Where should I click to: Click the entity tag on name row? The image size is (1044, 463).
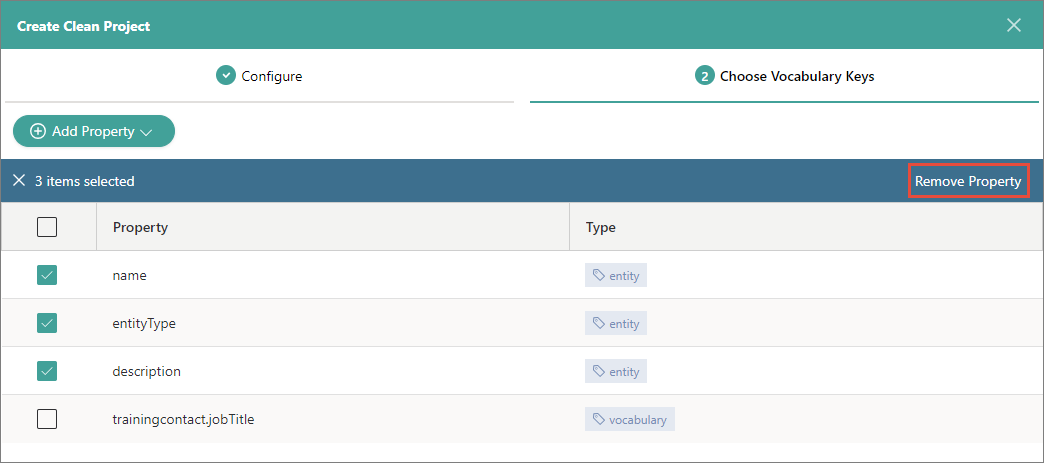[x=616, y=276]
